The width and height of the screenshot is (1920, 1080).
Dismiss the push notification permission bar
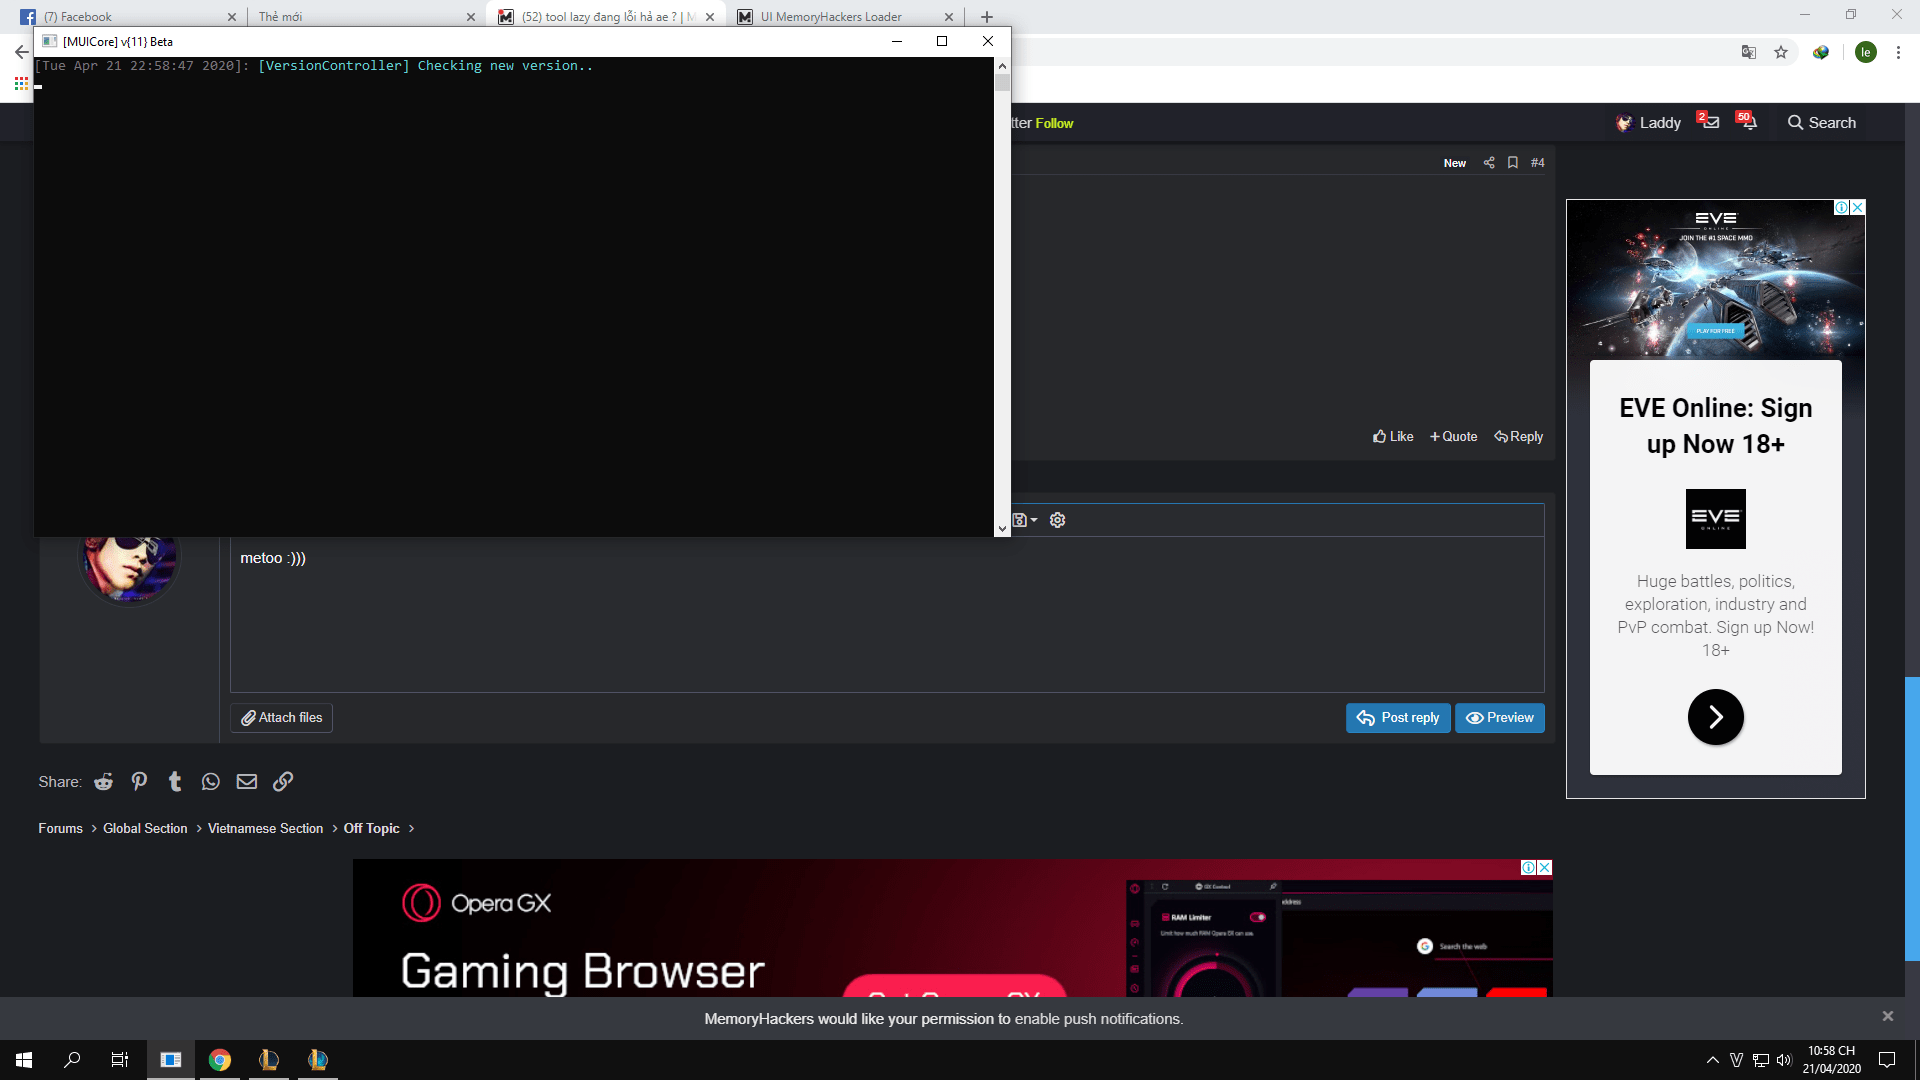(1887, 1016)
